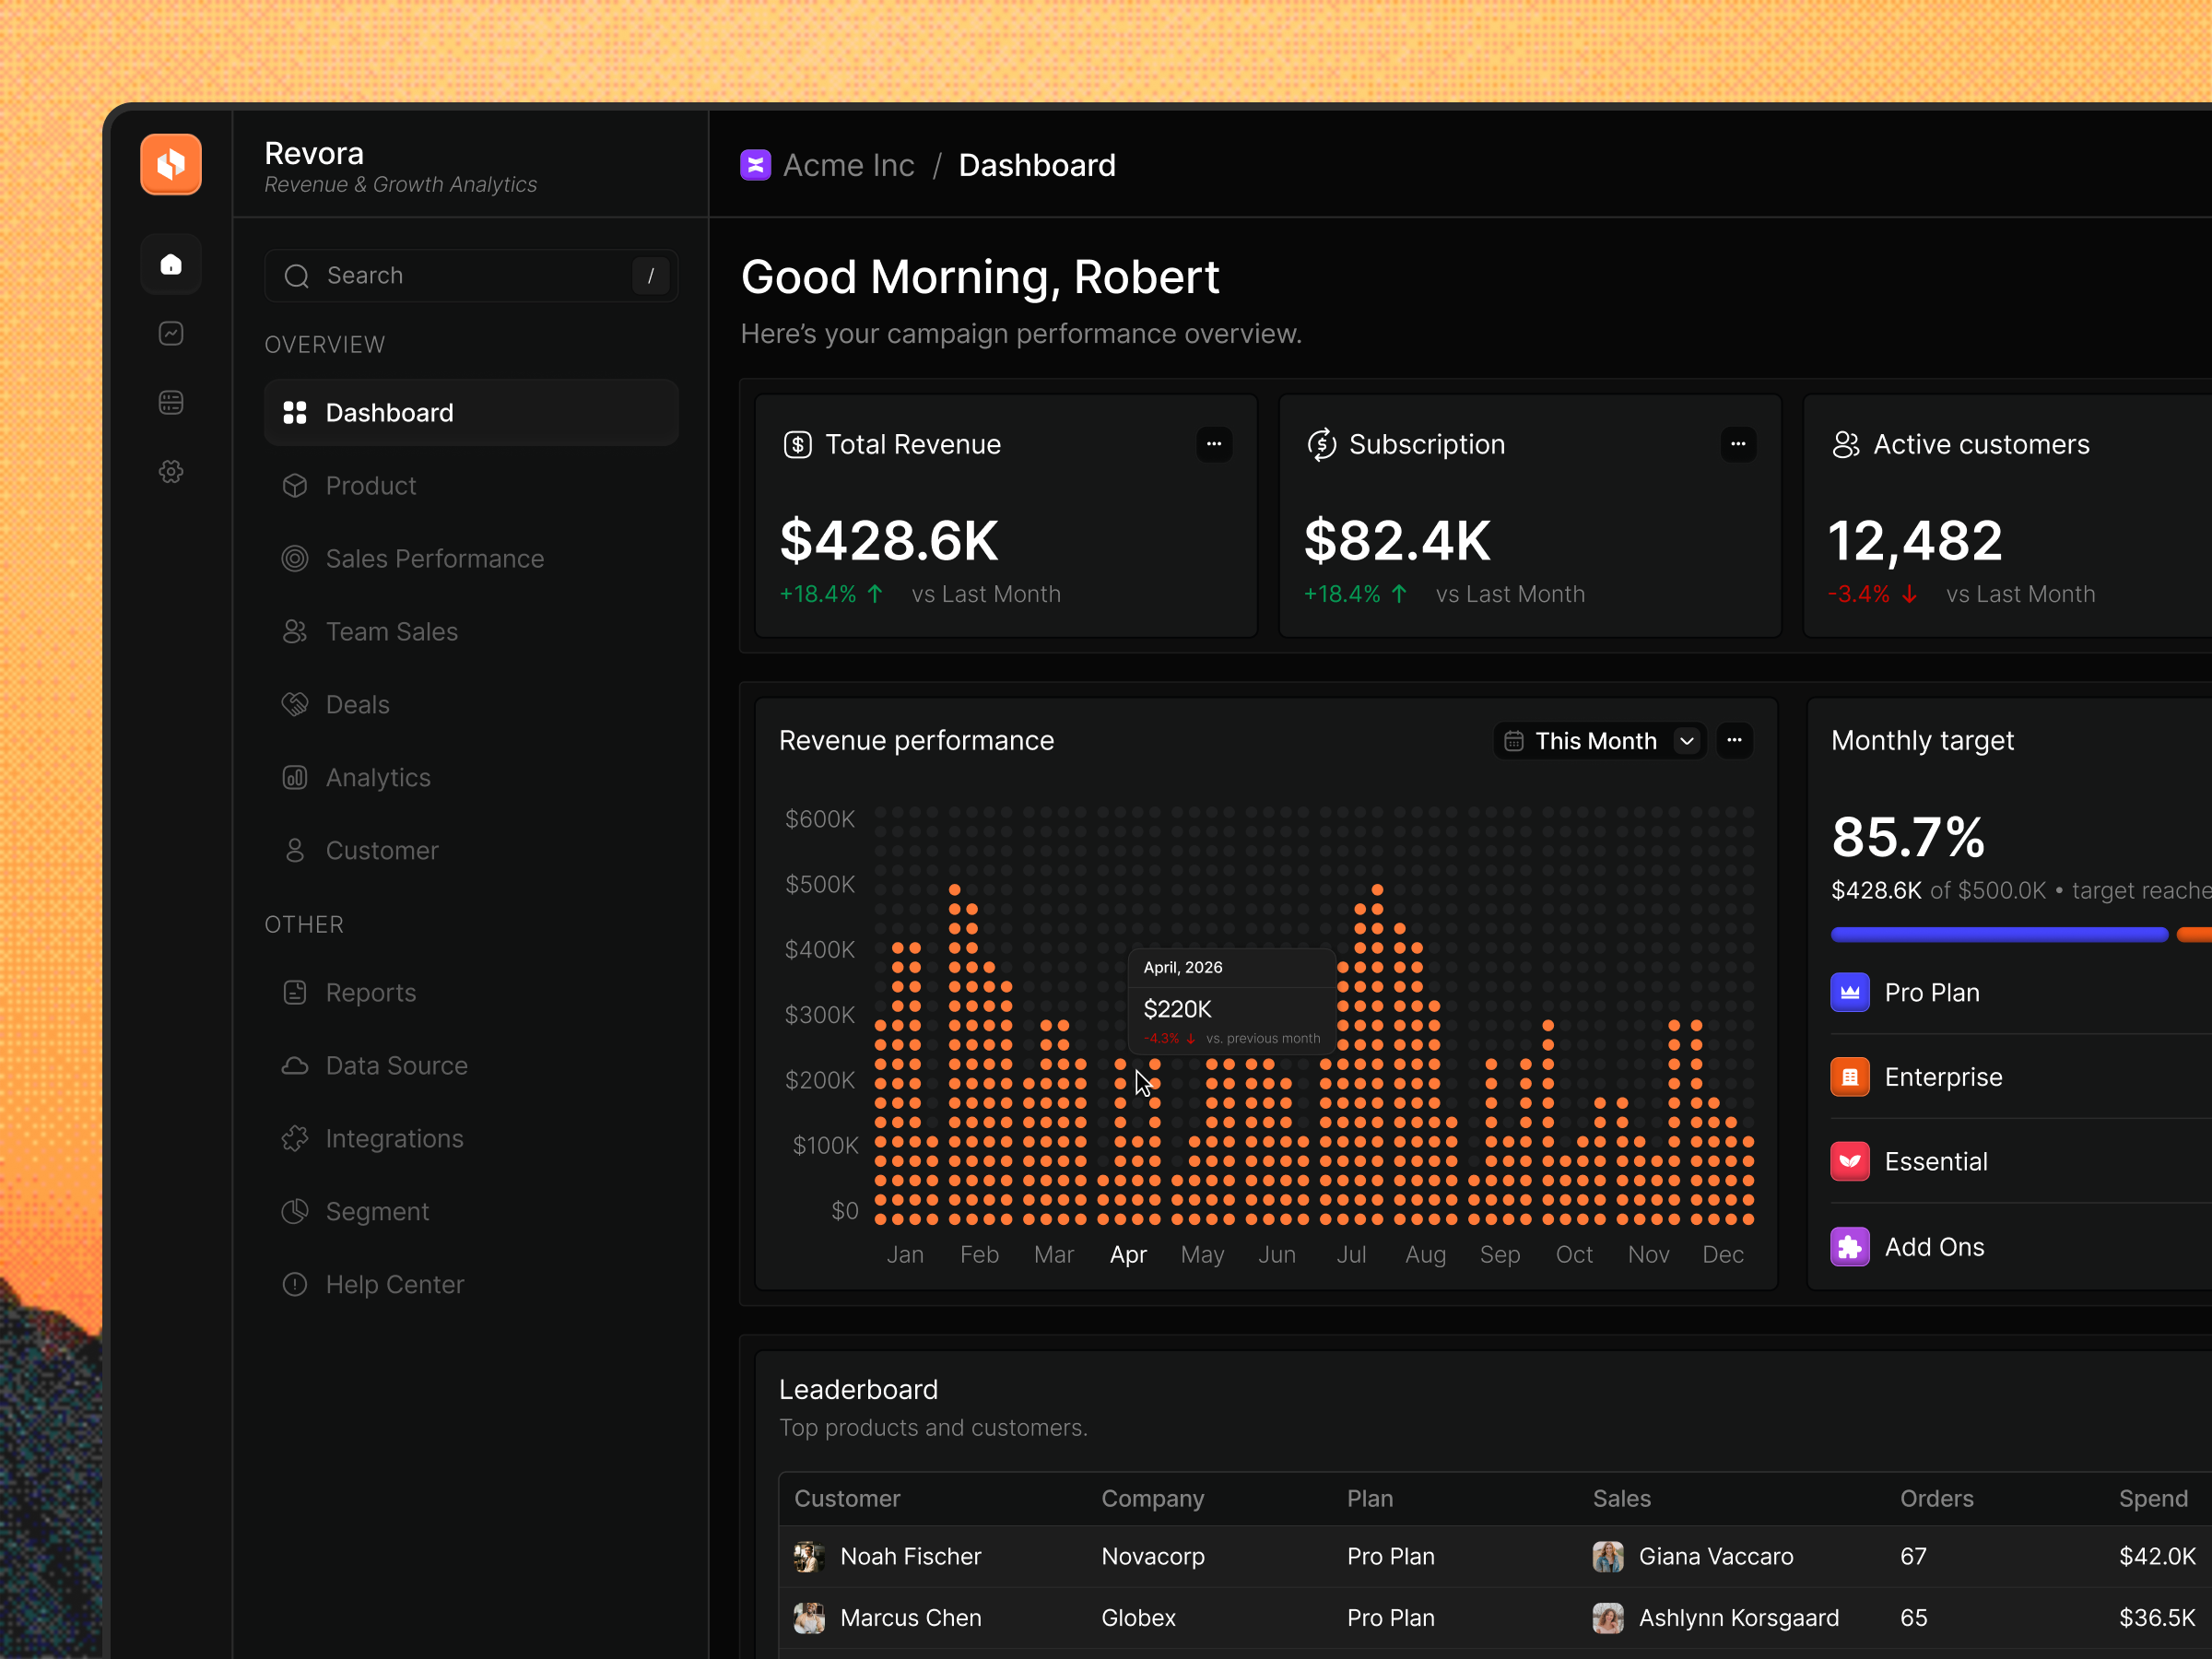Open Analytics in sidebar
Image resolution: width=2212 pixels, height=1659 pixels.
pyautogui.click(x=471, y=777)
